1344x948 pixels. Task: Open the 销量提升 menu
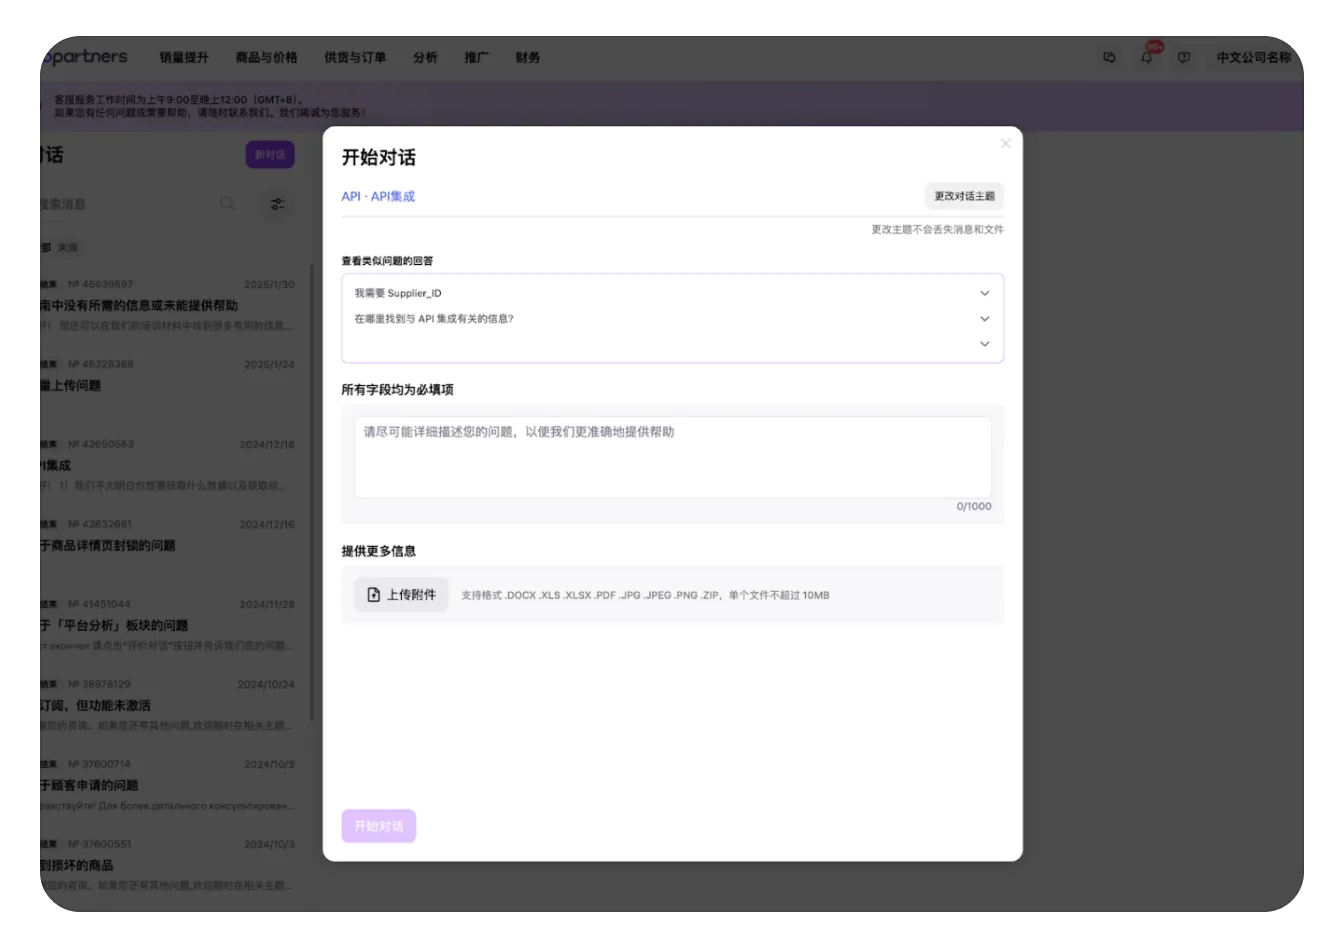pyautogui.click(x=184, y=58)
